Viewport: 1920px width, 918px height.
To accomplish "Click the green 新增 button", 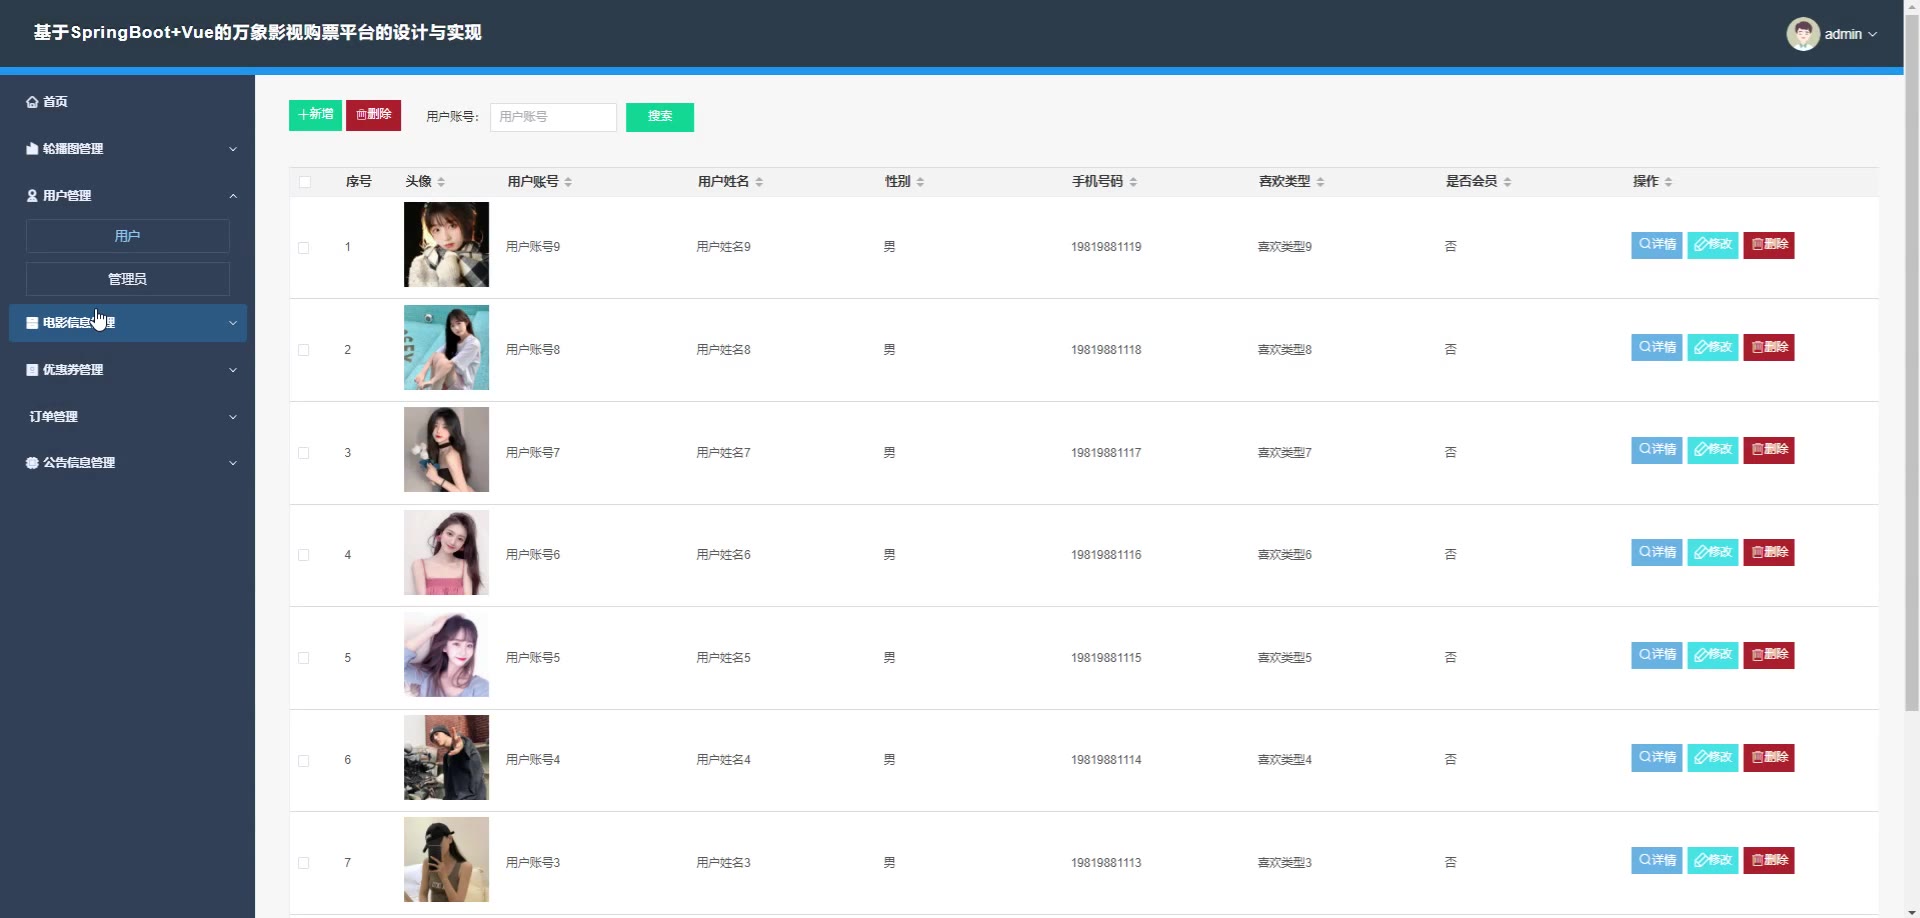I will [x=315, y=115].
